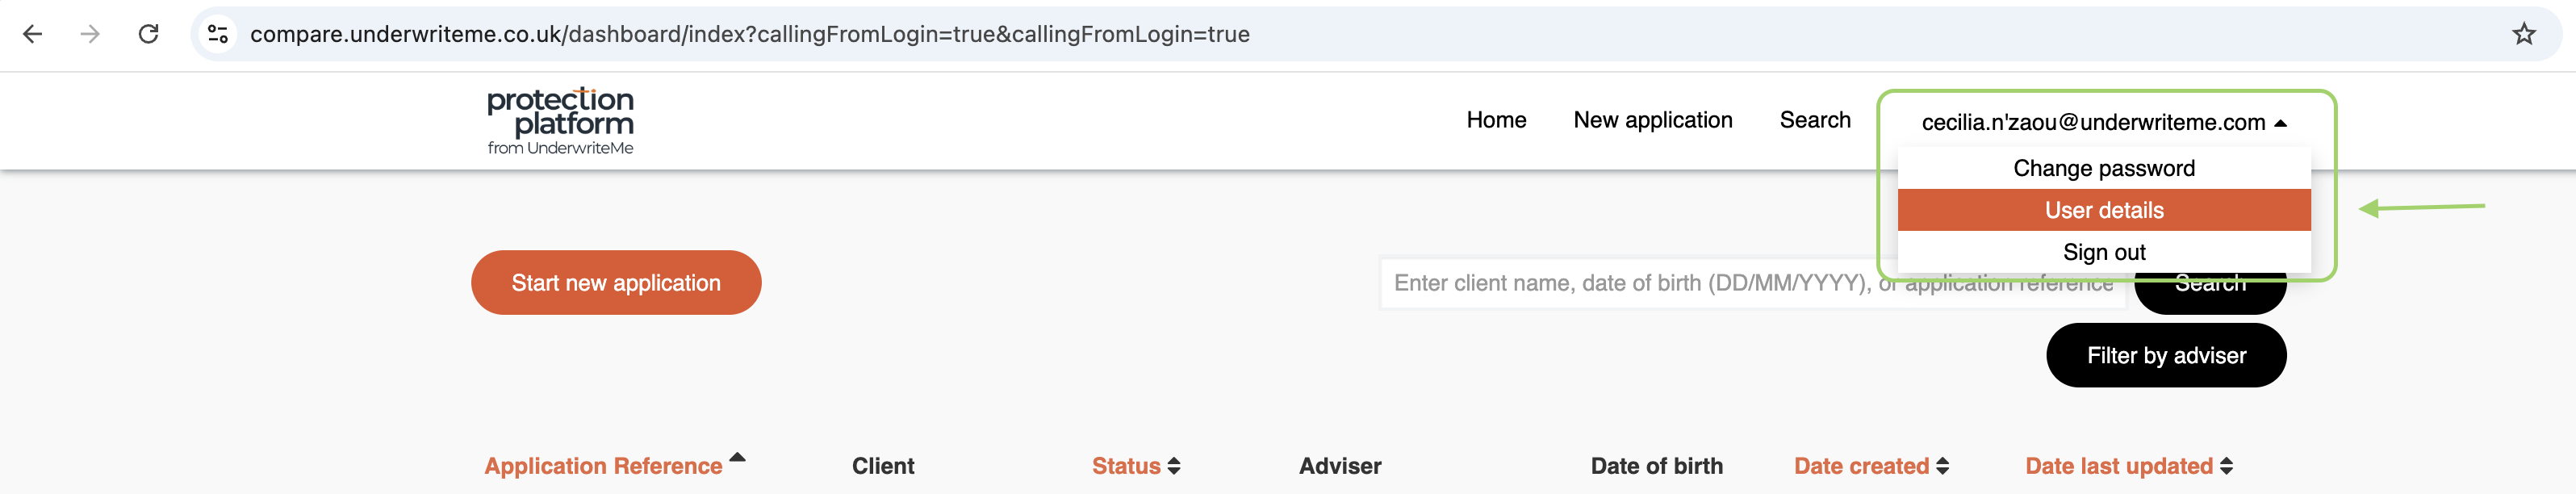The width and height of the screenshot is (2576, 494).
Task: Sort the Date created column
Action: (1942, 466)
